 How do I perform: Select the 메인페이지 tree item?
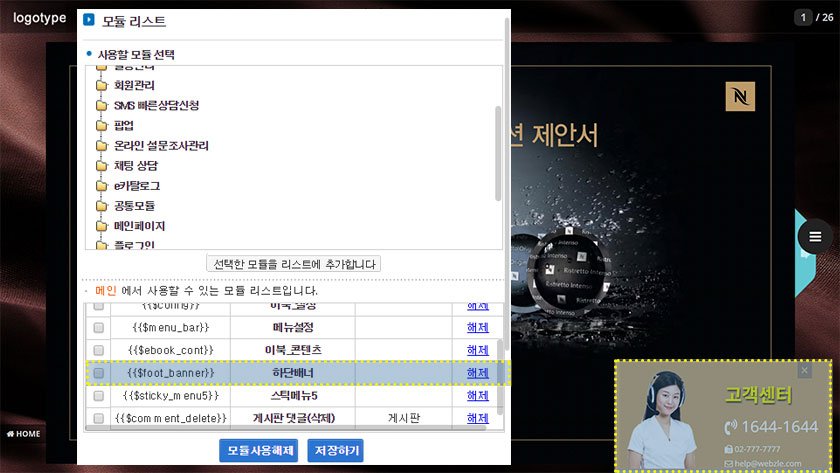click(139, 226)
